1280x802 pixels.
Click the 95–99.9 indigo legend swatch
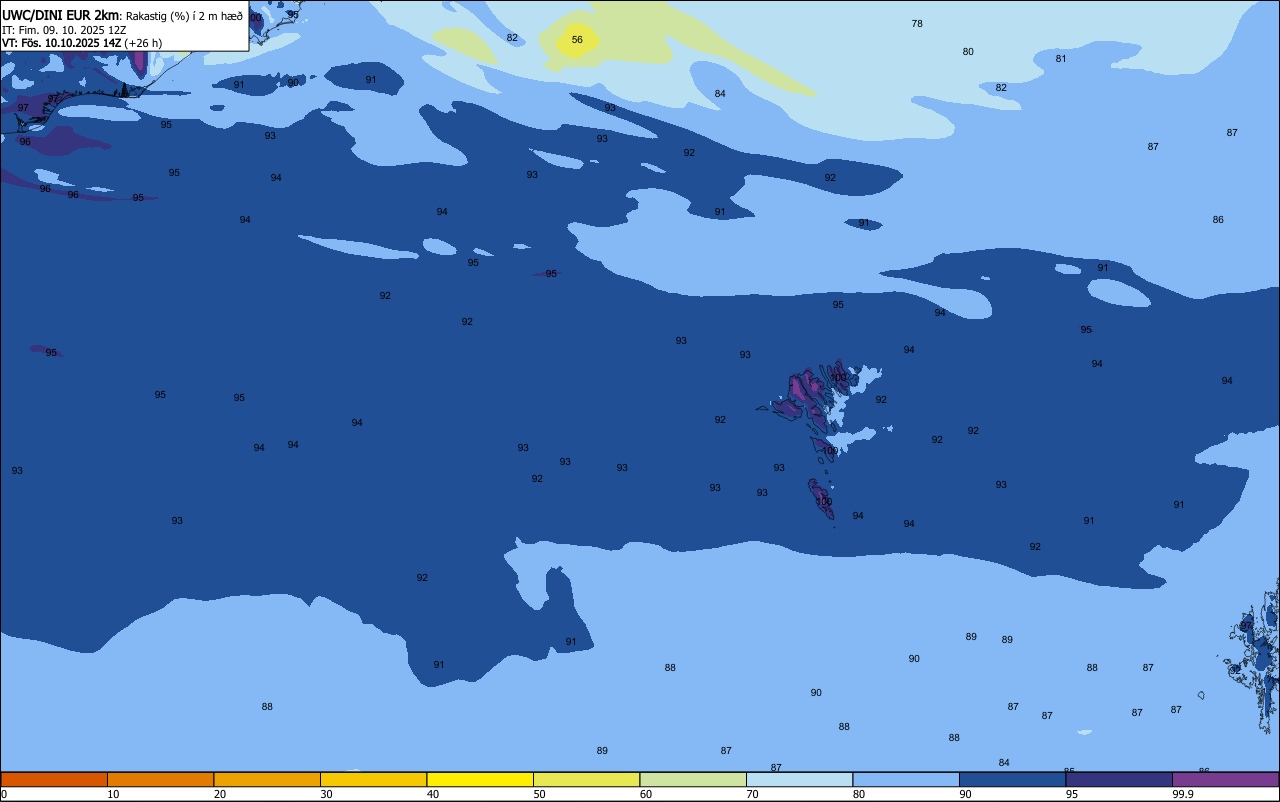(x=1119, y=779)
